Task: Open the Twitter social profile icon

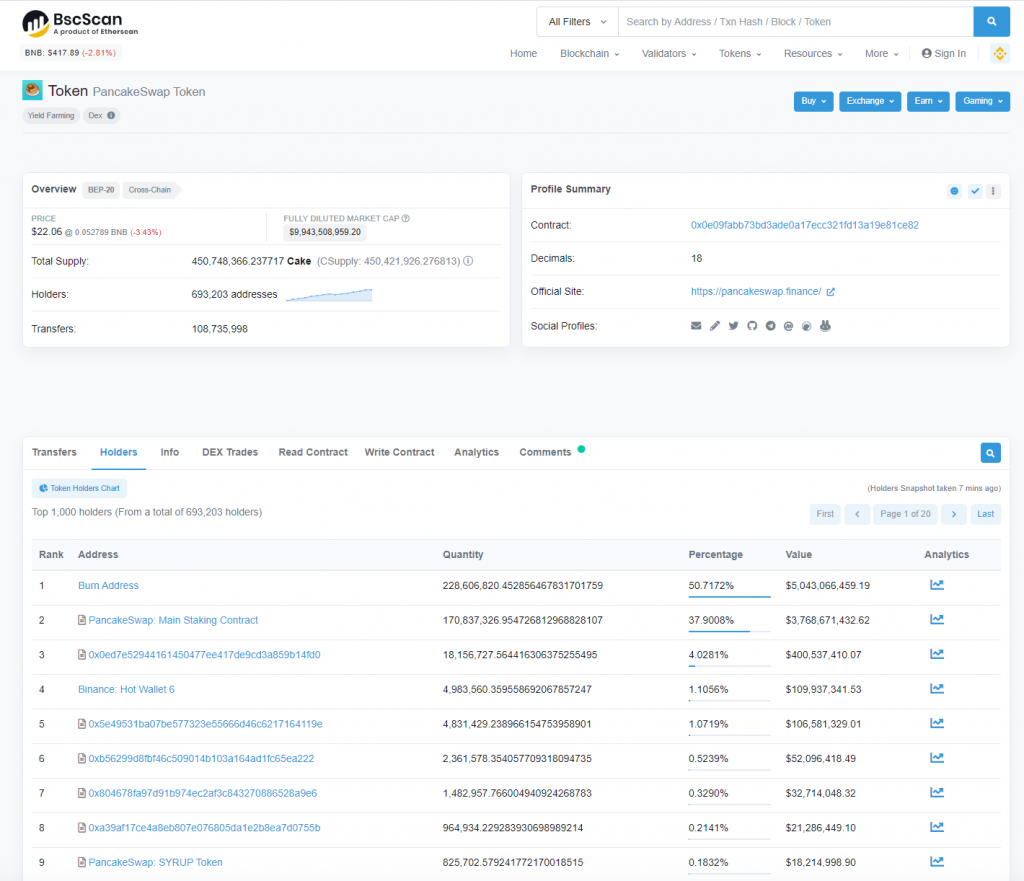Action: point(733,326)
